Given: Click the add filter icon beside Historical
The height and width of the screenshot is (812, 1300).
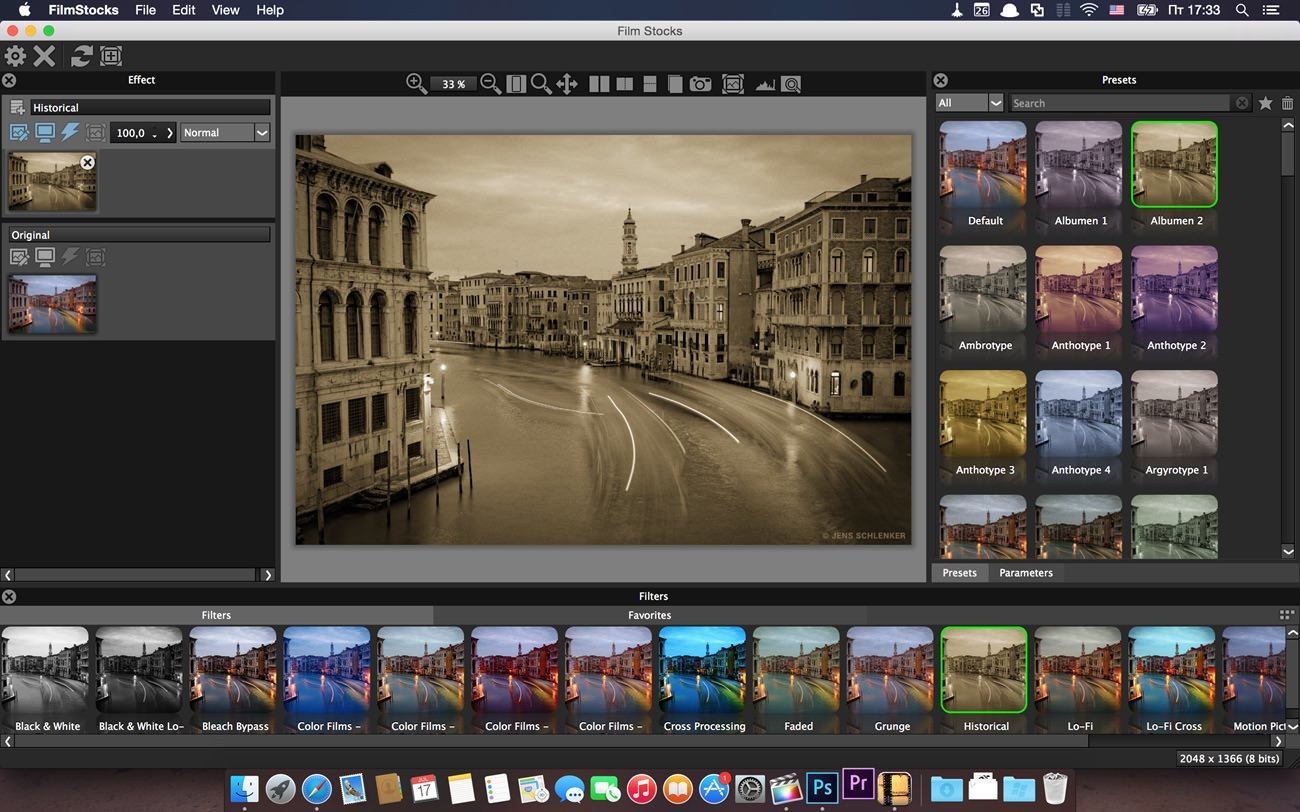Looking at the screenshot, I should 18,107.
